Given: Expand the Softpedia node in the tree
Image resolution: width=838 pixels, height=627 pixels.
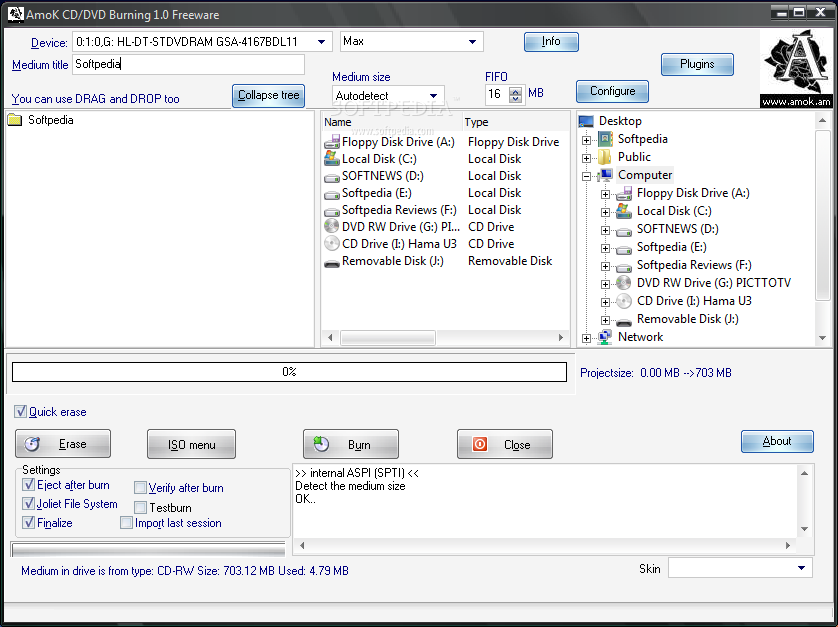Looking at the screenshot, I should [x=586, y=141].
